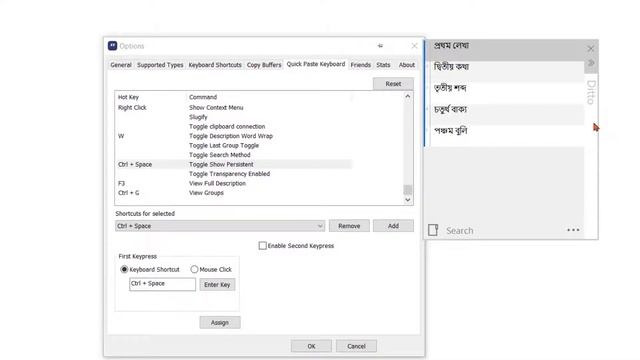The image size is (640, 360).
Task: Click the Ditto app icon in Options title bar
Action: click(x=112, y=46)
